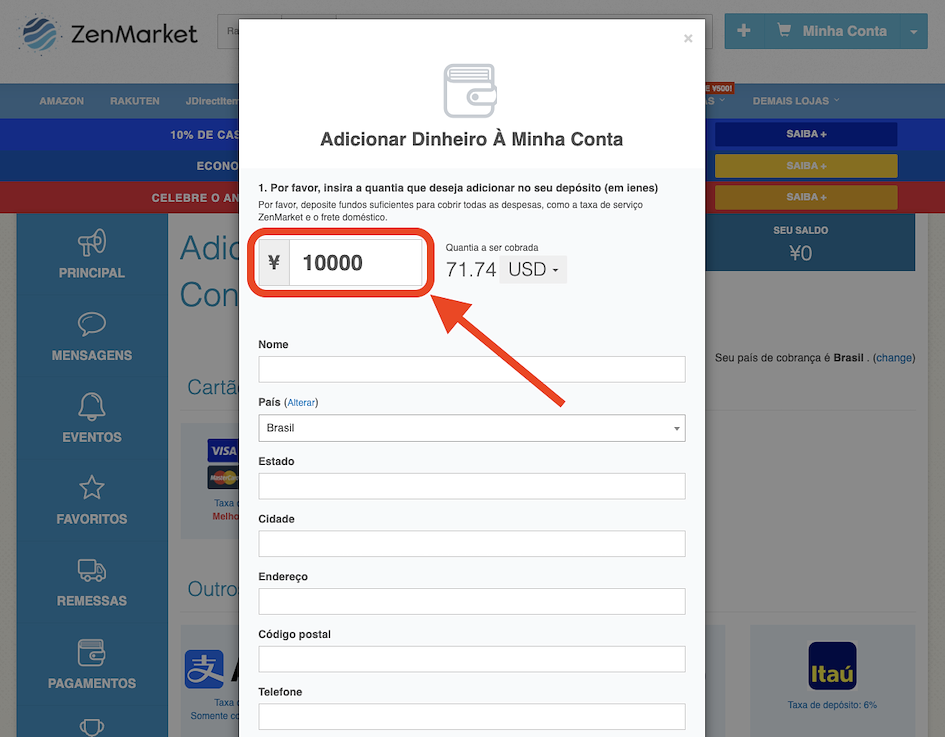Click the MasterCard logo
The image size is (945, 737).
[x=223, y=477]
